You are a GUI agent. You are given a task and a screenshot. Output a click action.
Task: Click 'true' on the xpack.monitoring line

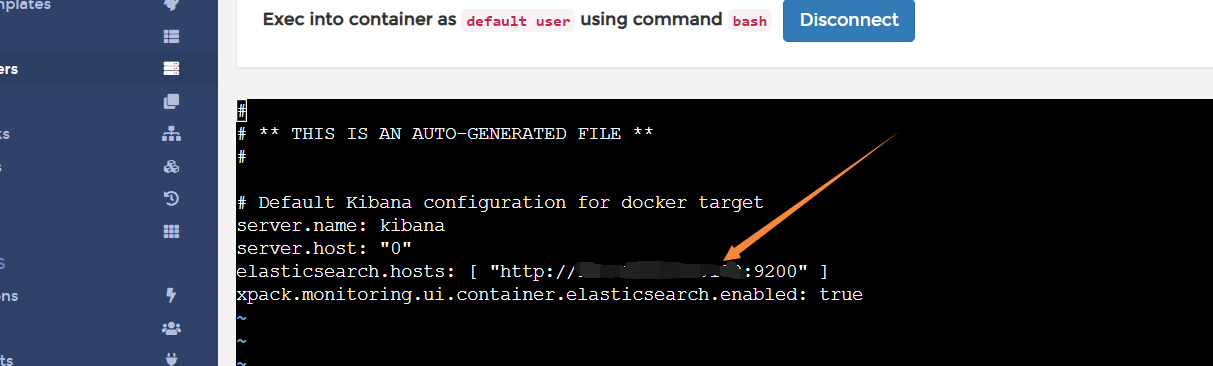pyautogui.click(x=841, y=295)
